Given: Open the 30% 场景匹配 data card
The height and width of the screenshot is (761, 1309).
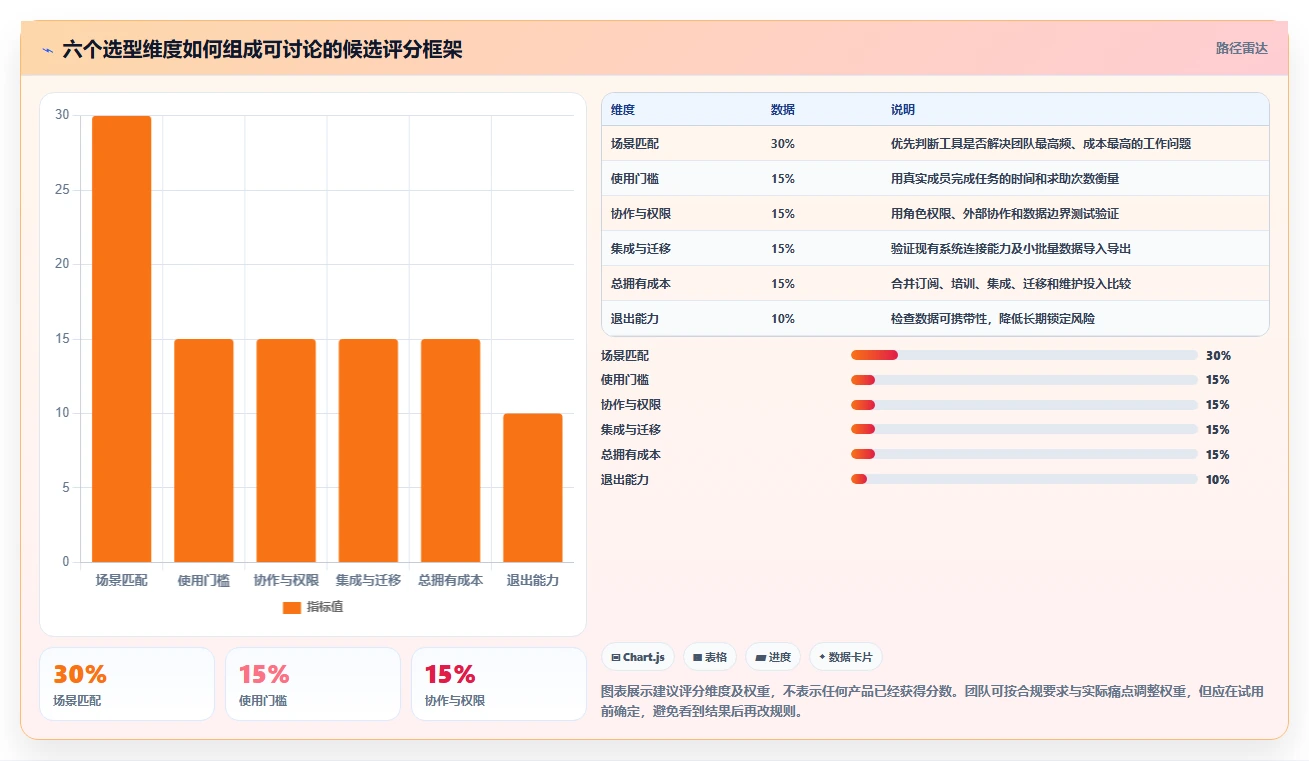Looking at the screenshot, I should 127,684.
